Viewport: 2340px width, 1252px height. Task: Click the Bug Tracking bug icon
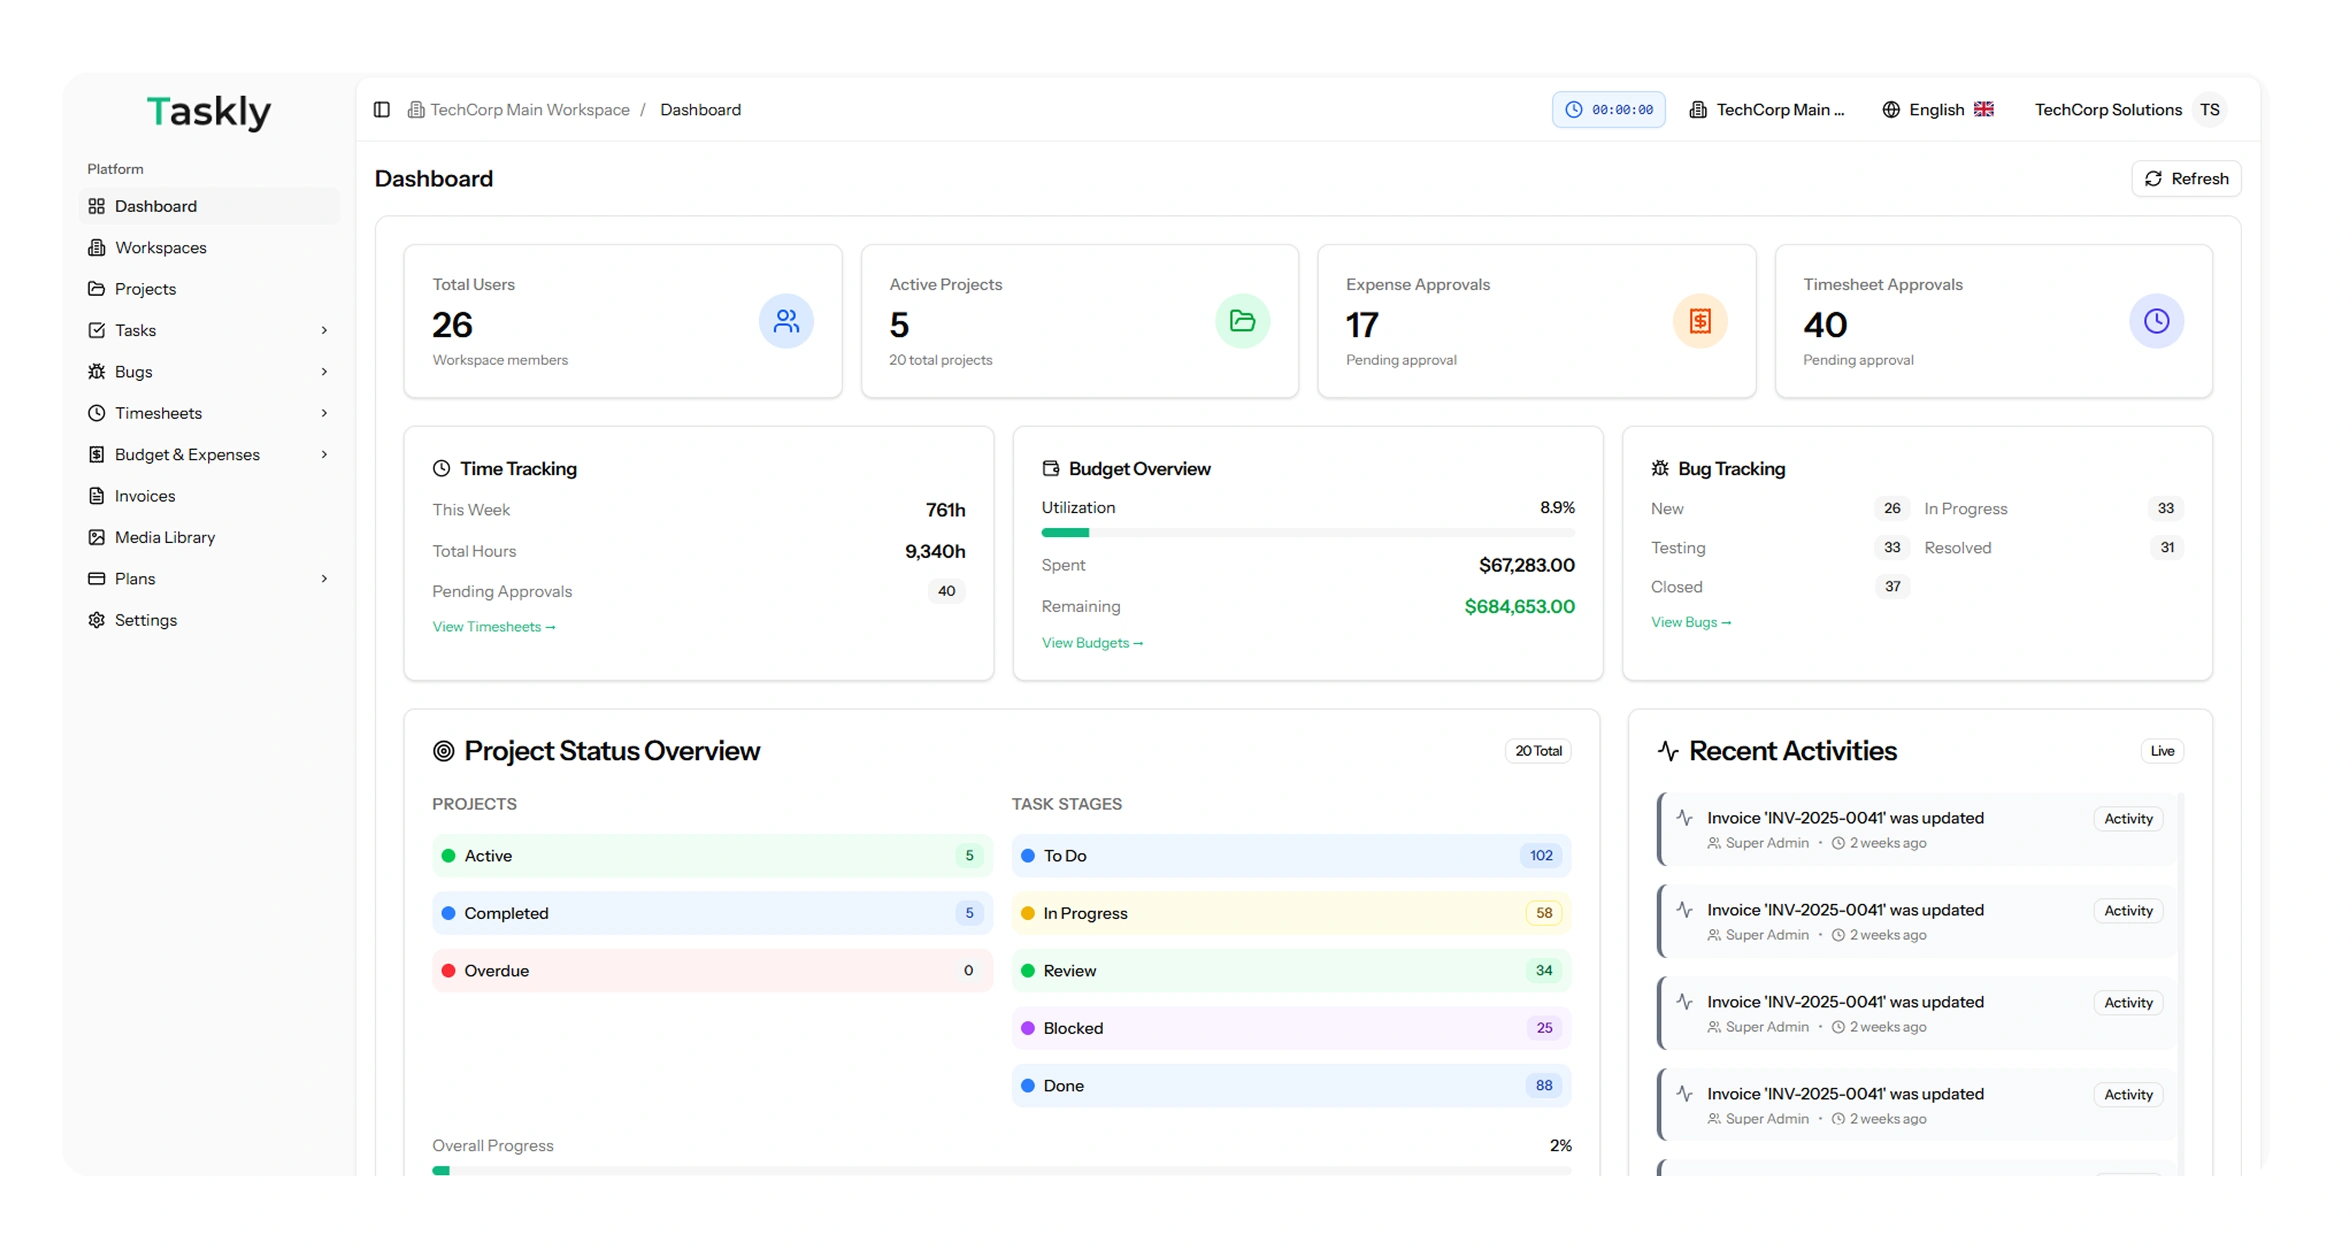coord(1660,468)
